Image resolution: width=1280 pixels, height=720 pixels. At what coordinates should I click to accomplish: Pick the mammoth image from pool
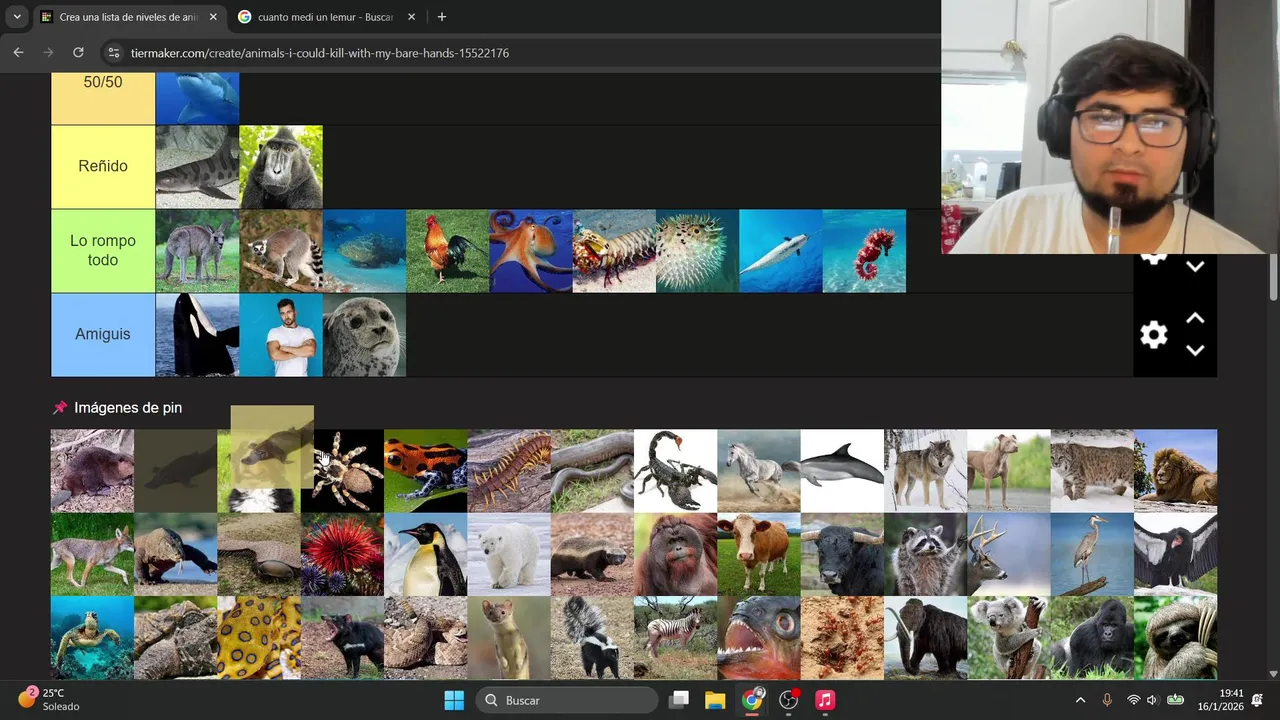pyautogui.click(x=925, y=638)
